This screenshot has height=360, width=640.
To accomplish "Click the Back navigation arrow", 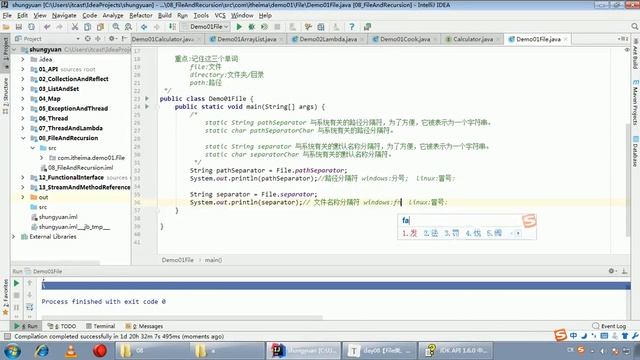I will click(144, 27).
